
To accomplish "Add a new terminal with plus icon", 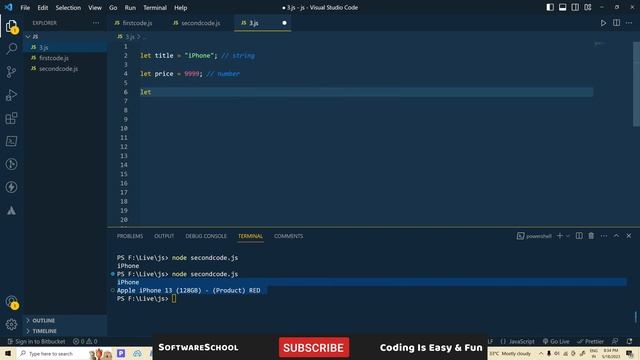I will [x=560, y=236].
